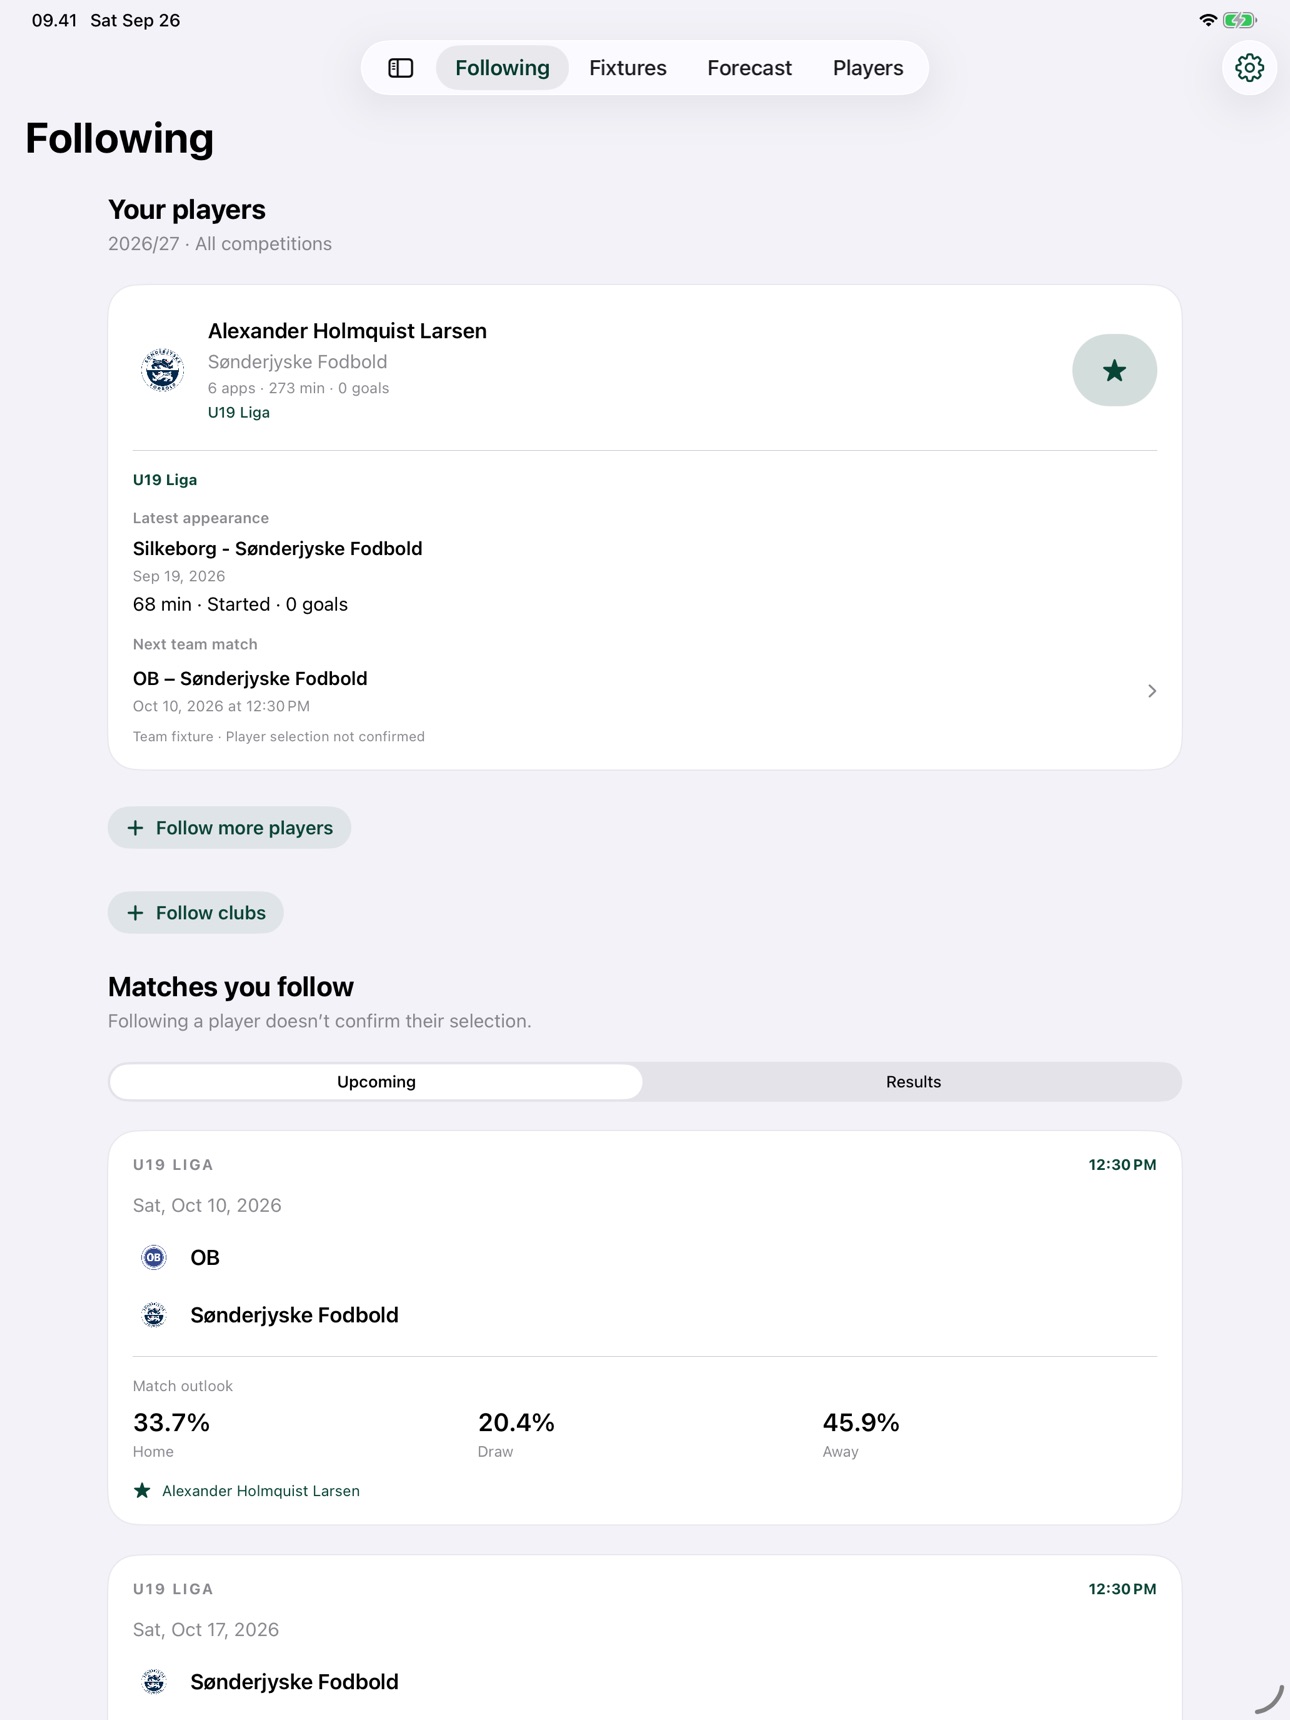Screen dimensions: 1290x1720
Task: Tap the plus icon on Follow clubs
Action: coord(135,913)
